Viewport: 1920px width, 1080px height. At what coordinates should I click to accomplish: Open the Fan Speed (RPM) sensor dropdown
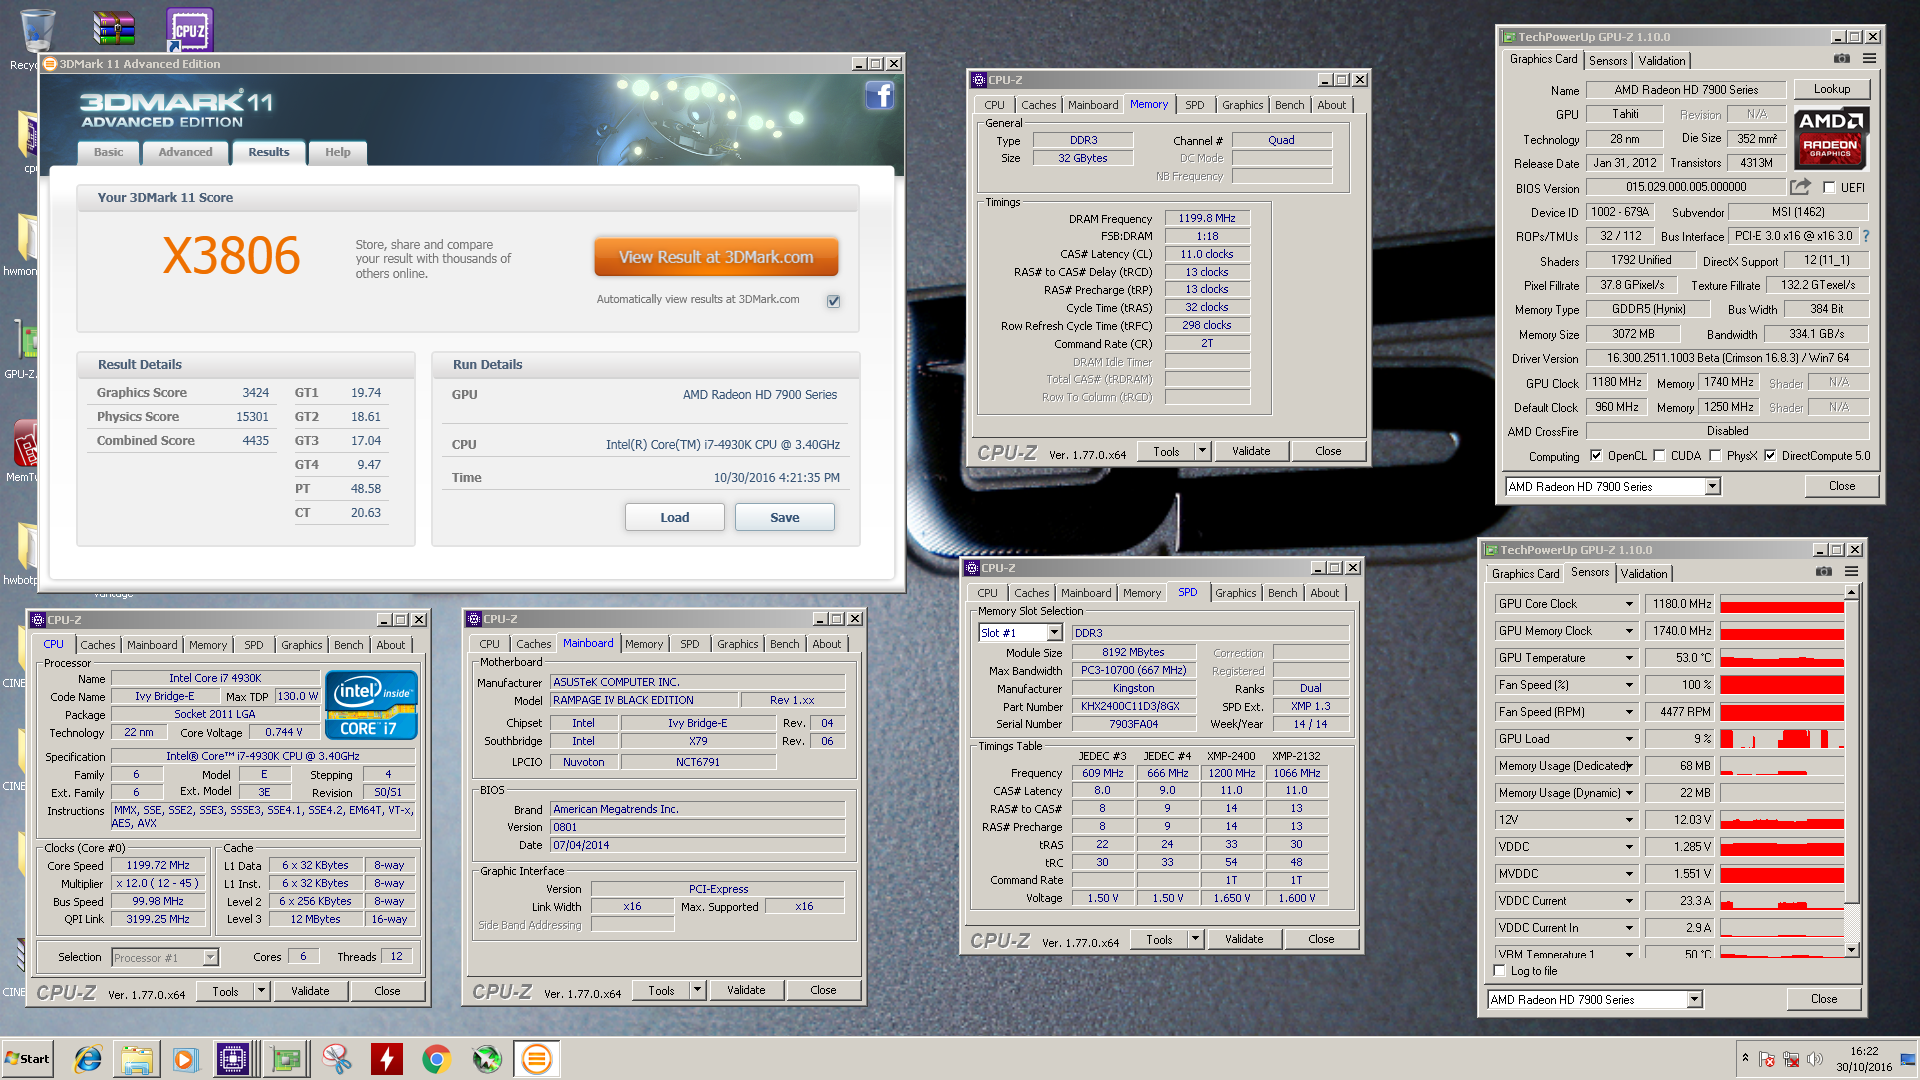pyautogui.click(x=1629, y=712)
